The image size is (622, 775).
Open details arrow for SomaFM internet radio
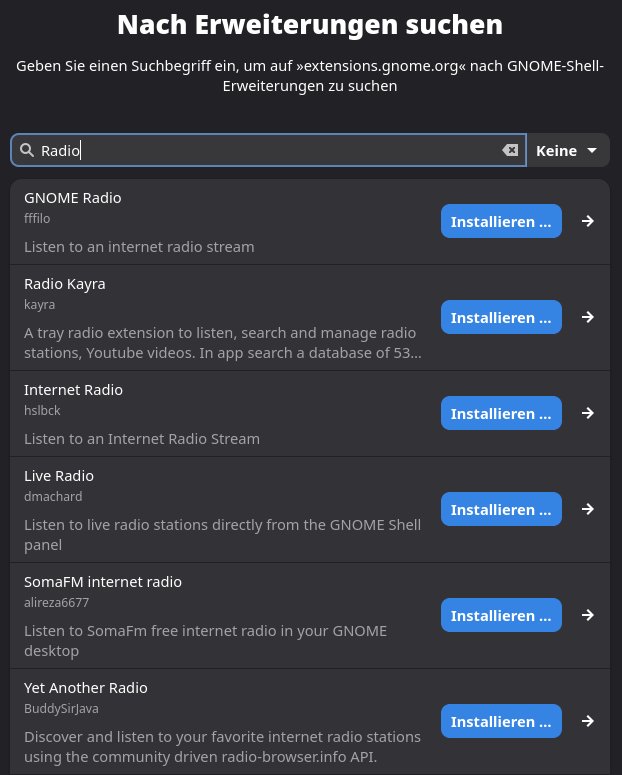tap(588, 615)
